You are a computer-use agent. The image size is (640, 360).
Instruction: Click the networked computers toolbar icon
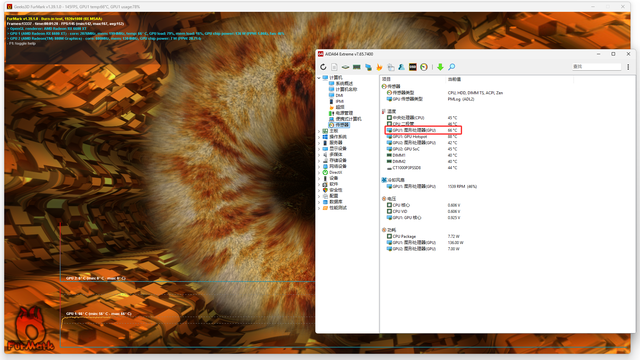pyautogui.click(x=368, y=67)
